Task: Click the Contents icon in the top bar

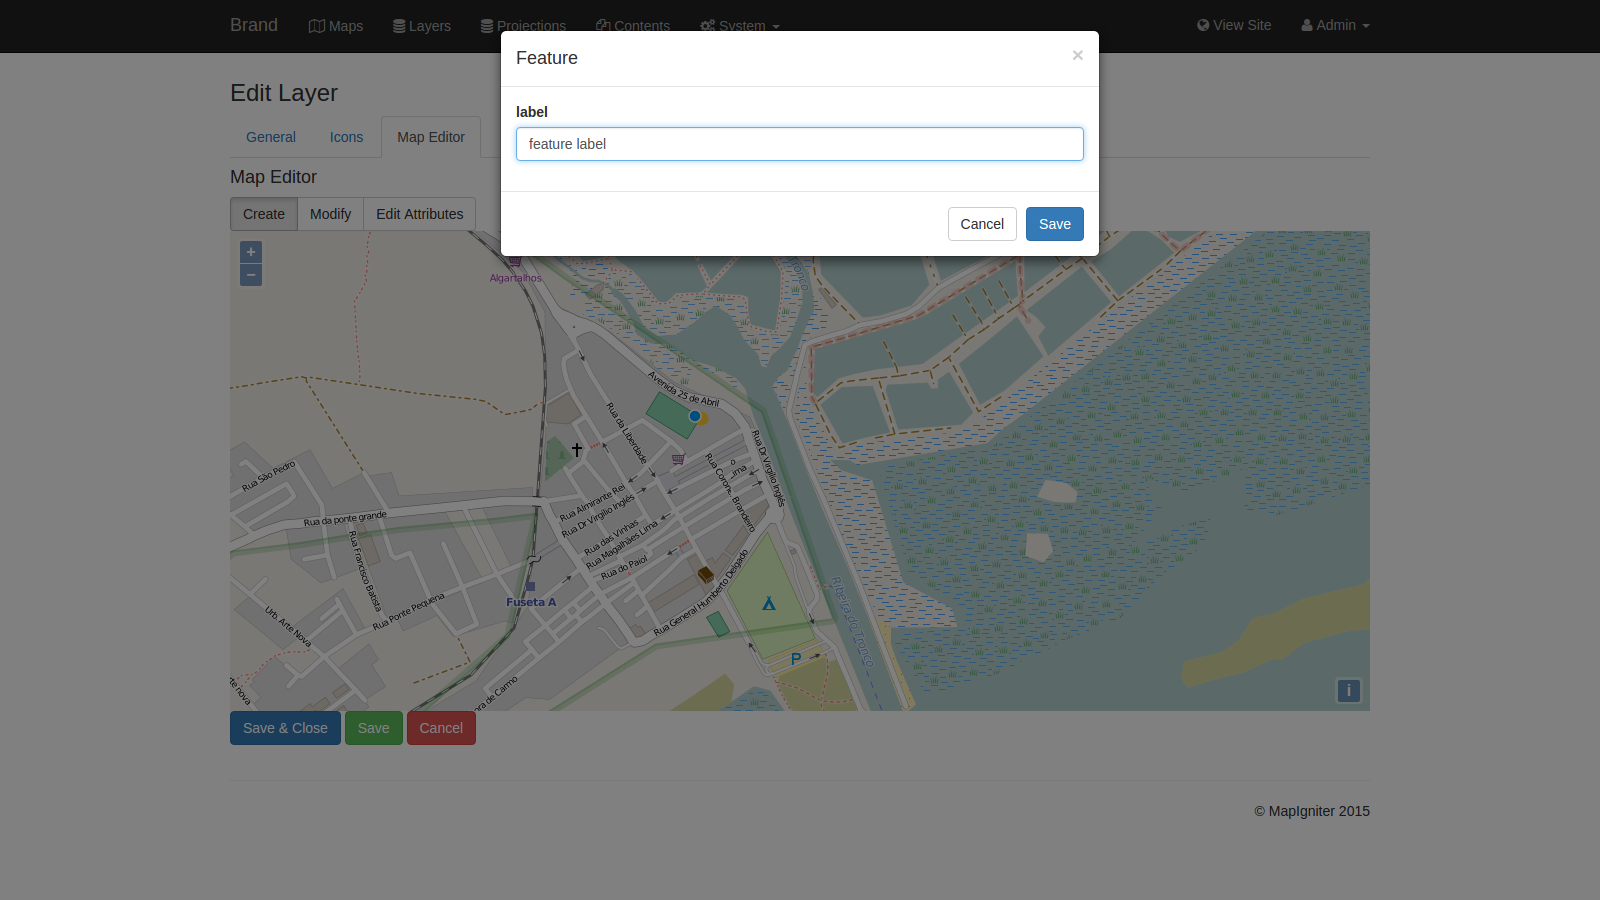Action: tap(602, 25)
